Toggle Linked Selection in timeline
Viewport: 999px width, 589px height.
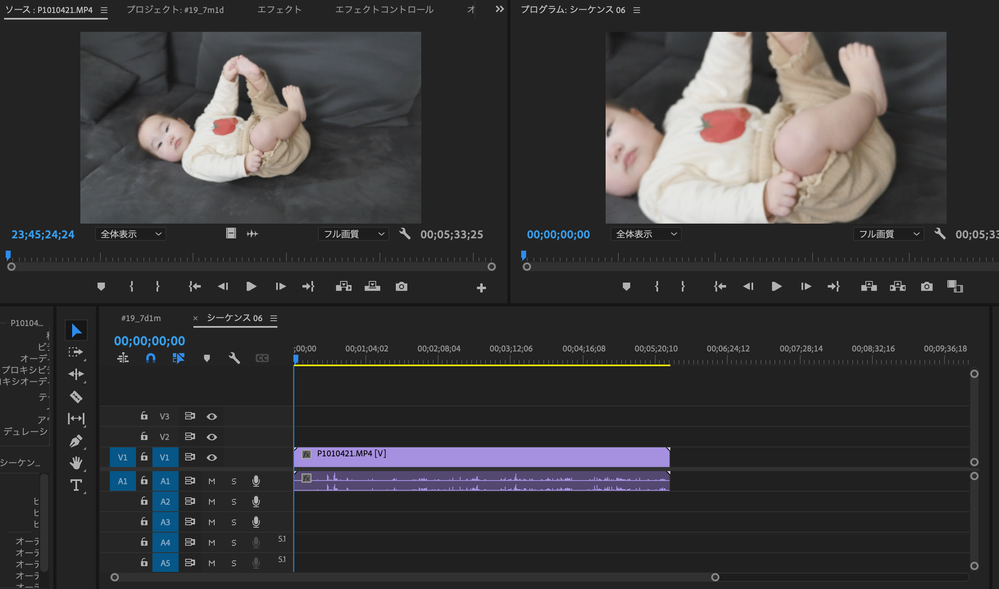pos(178,358)
